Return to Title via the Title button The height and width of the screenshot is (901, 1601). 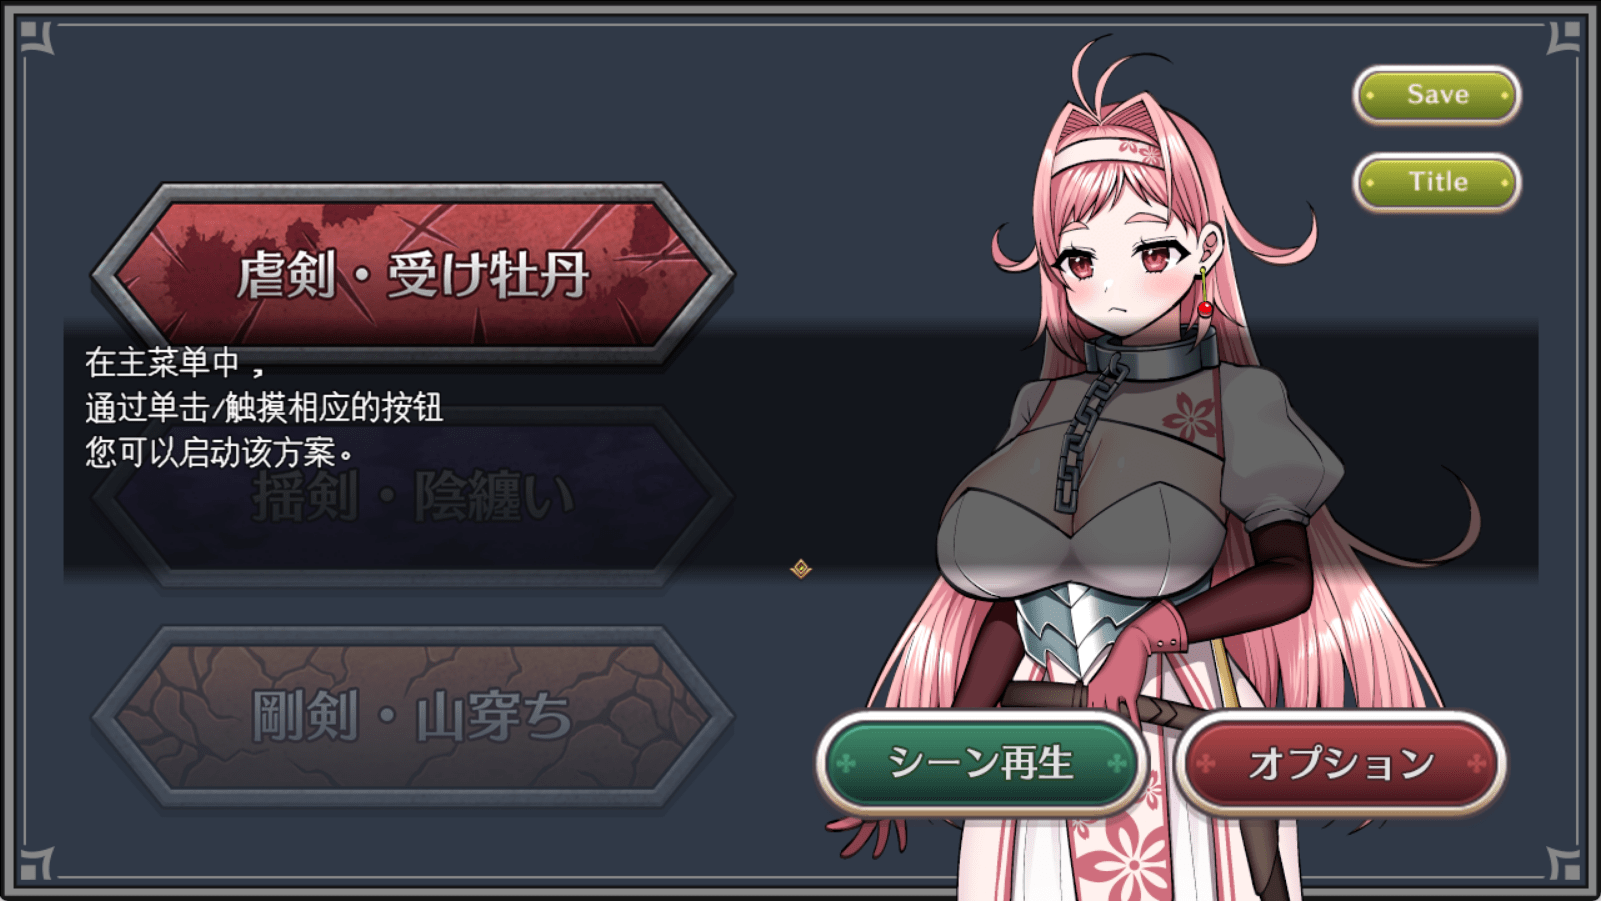coord(1437,182)
